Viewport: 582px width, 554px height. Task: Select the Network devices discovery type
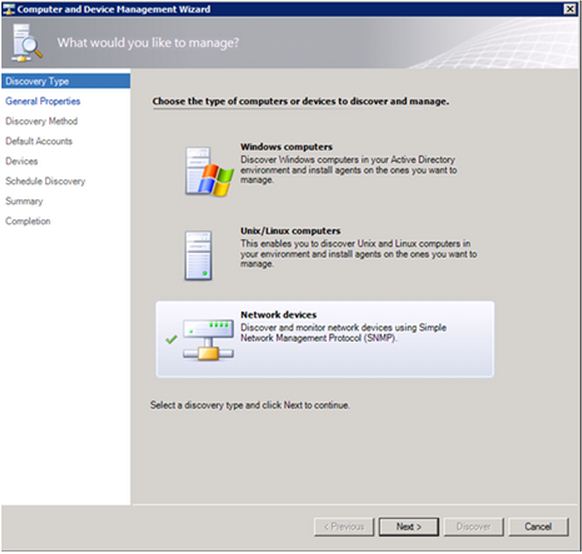click(x=325, y=339)
